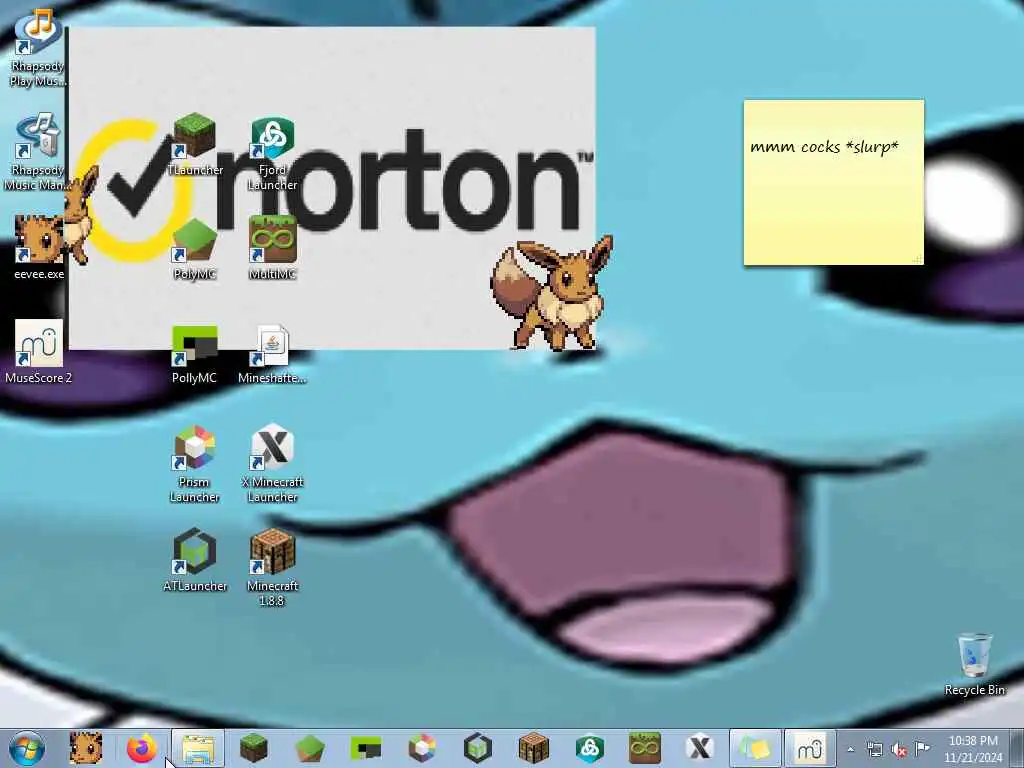Screen dimensions: 1024x768
Task: Launch Firefox from taskbar
Action: coord(142,748)
